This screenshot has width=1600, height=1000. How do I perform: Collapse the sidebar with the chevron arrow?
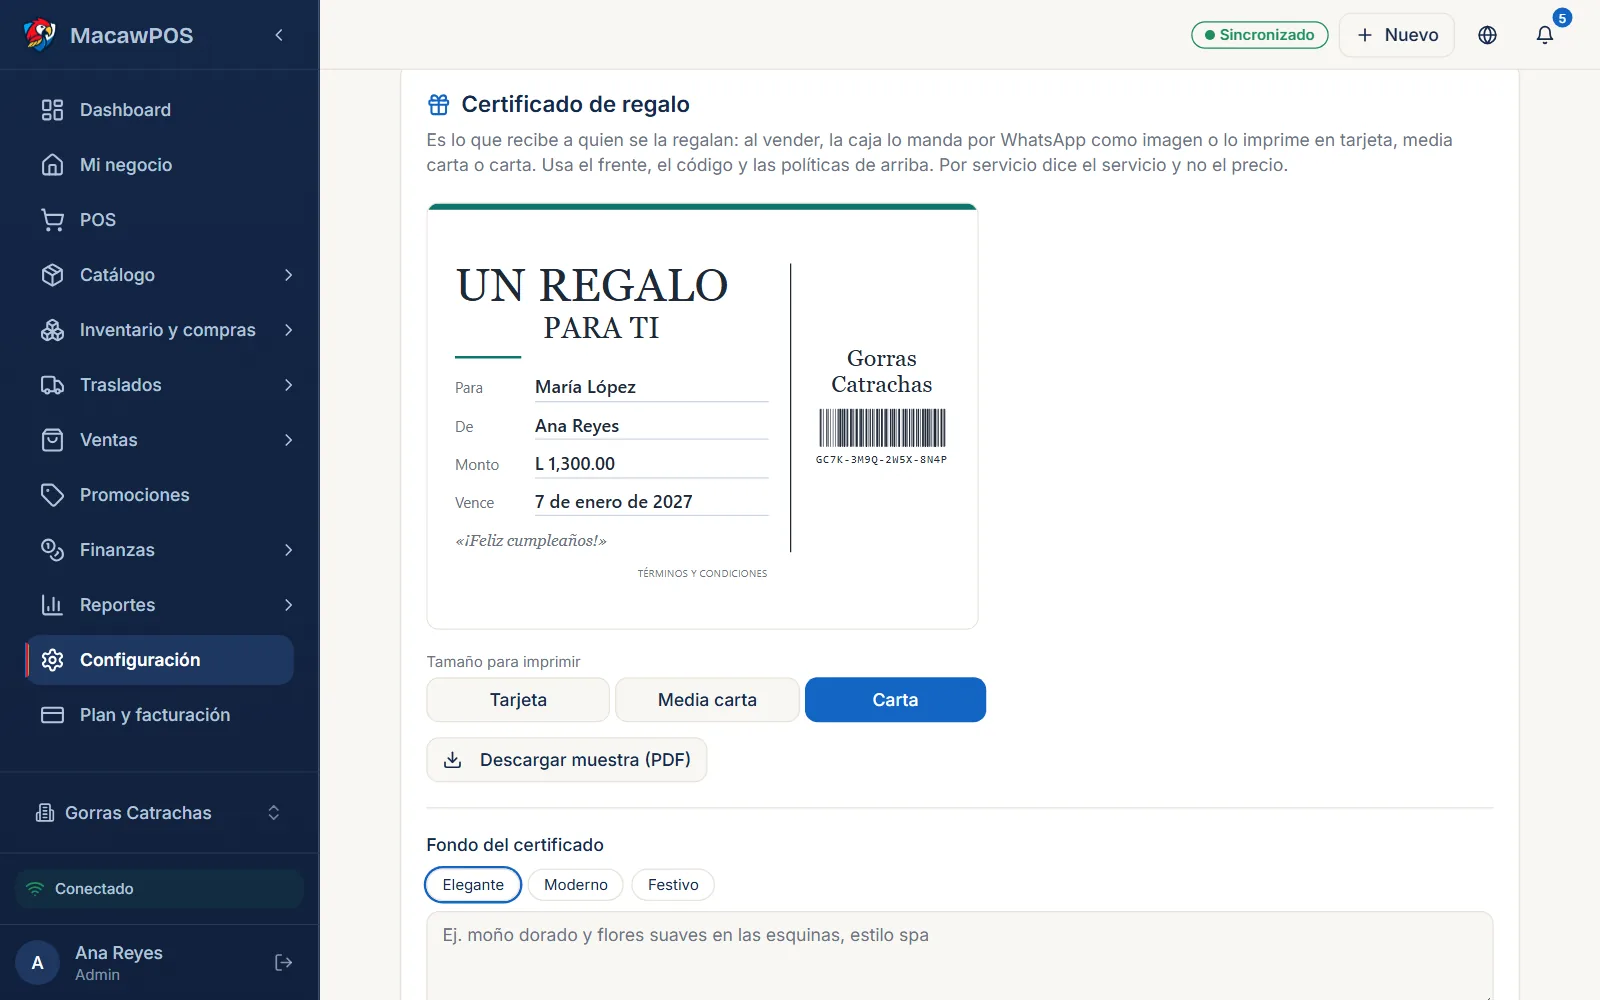pyautogui.click(x=279, y=35)
